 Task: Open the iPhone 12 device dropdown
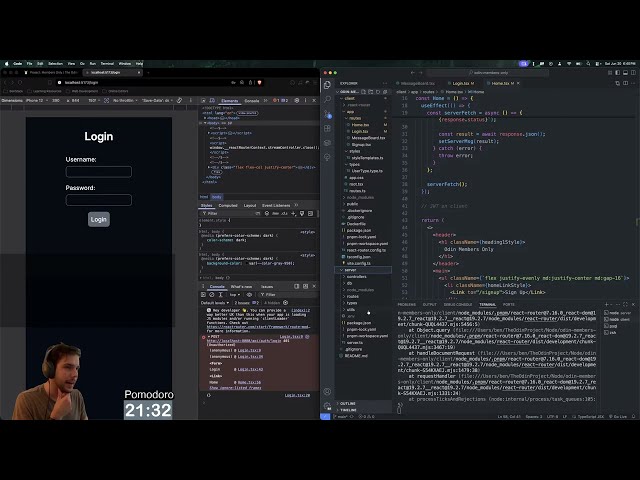coord(38,100)
